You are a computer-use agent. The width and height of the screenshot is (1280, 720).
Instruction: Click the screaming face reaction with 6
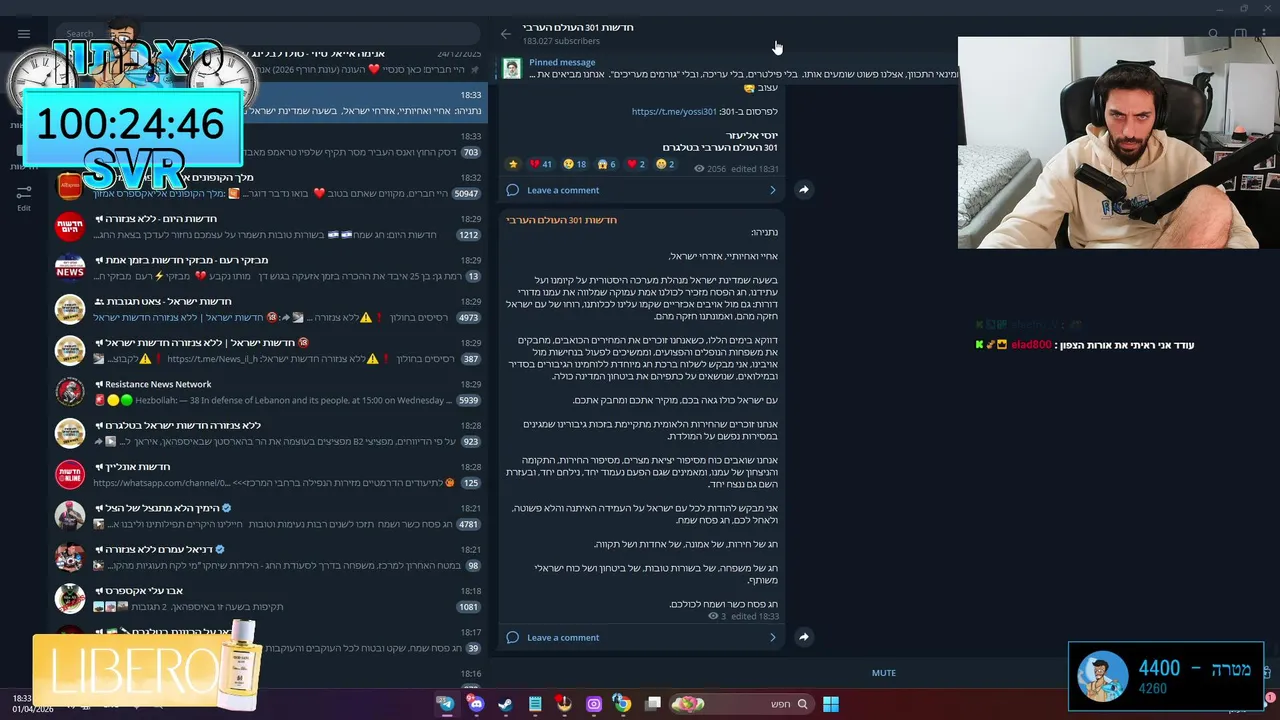[606, 164]
